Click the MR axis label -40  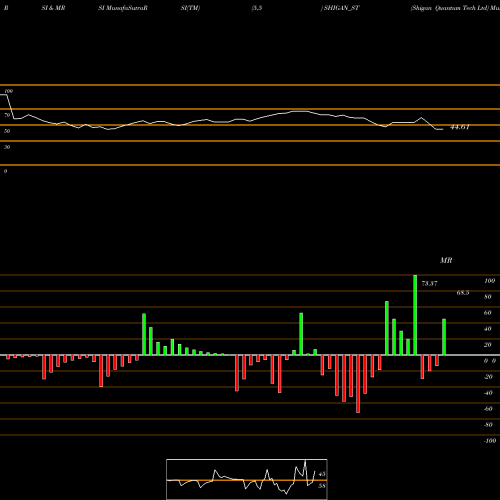point(488,393)
